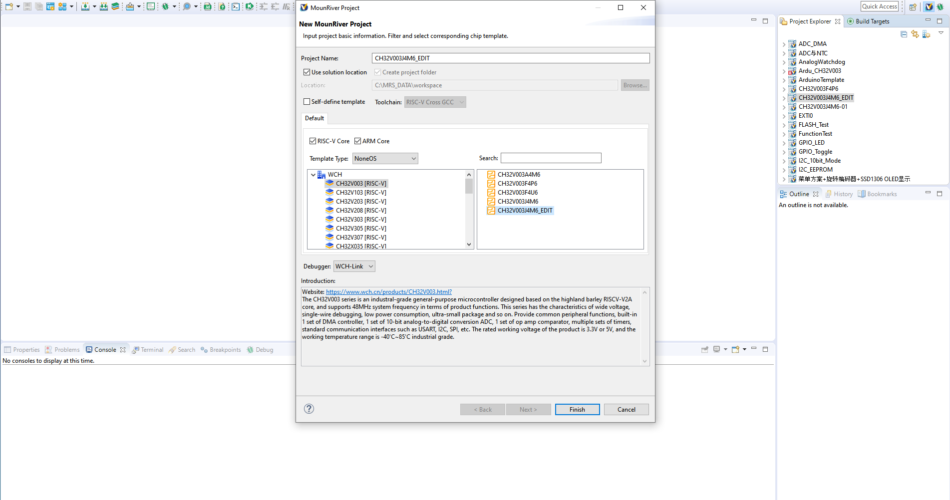The width and height of the screenshot is (950, 500).
Task: Select the CH32V003F4U6 chip template
Action: point(517,192)
